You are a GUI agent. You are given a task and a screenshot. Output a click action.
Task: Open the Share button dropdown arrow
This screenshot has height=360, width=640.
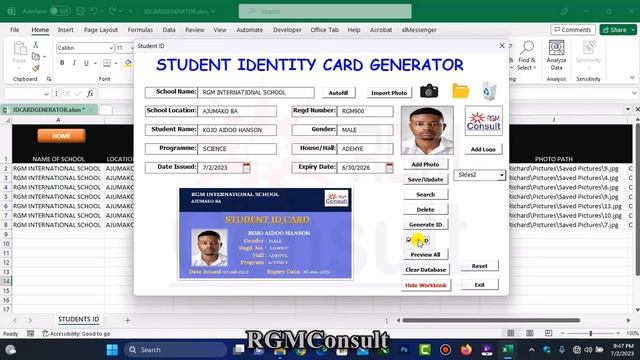(x=633, y=30)
